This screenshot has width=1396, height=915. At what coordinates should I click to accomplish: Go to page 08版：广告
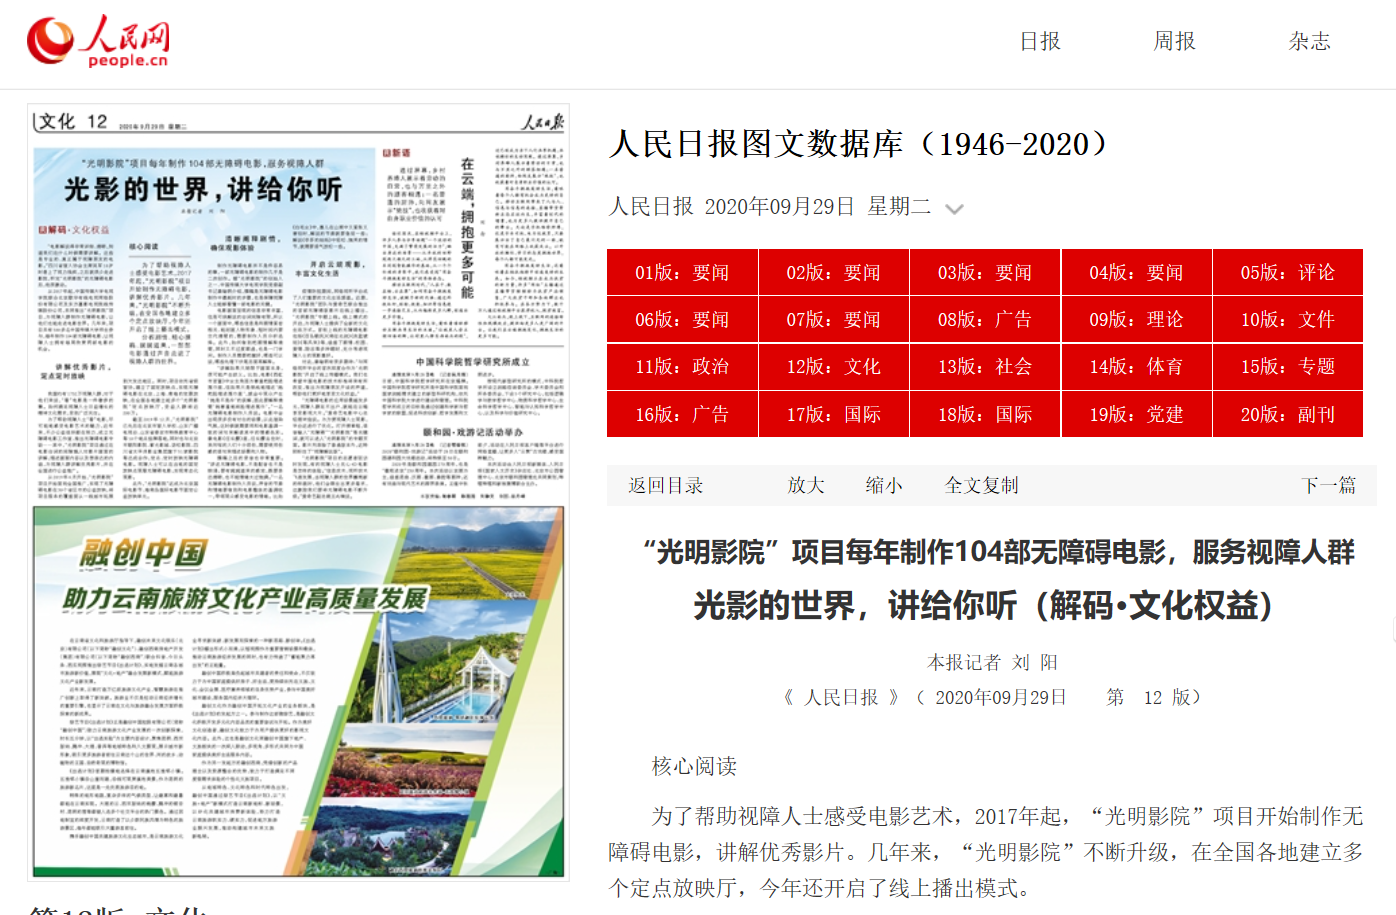(x=984, y=320)
